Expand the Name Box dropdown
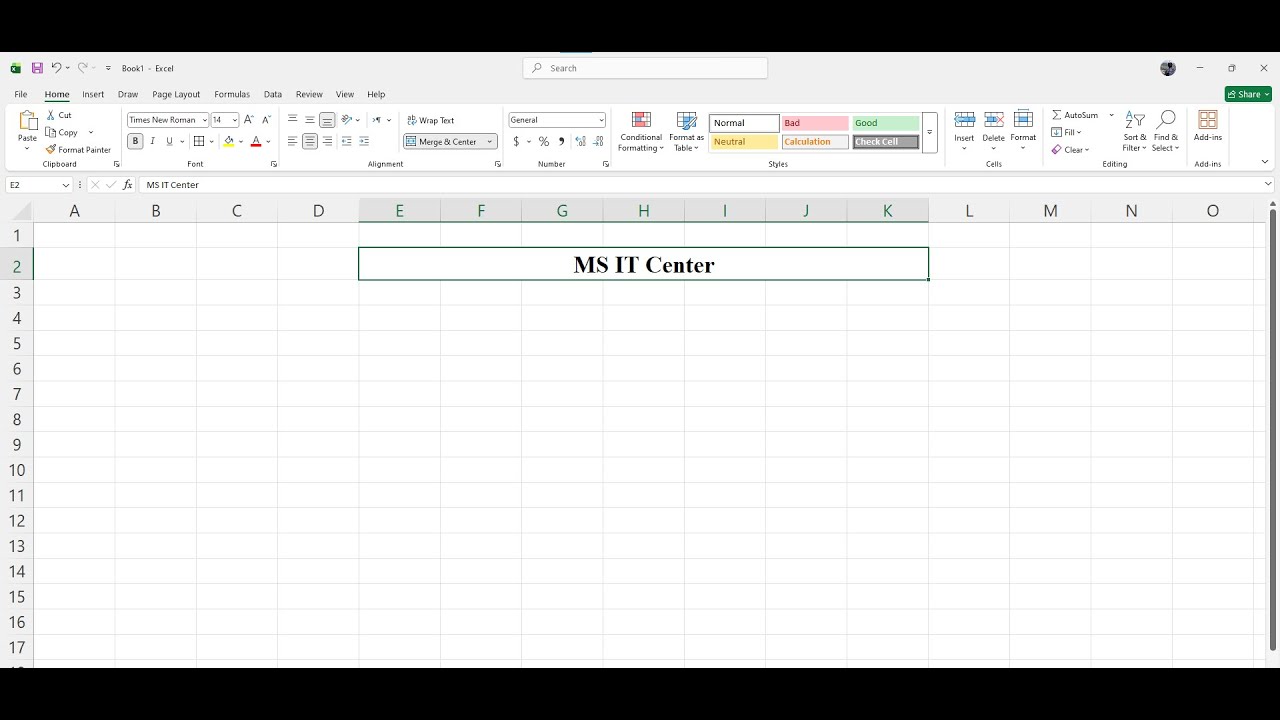The image size is (1280, 720). pos(66,185)
